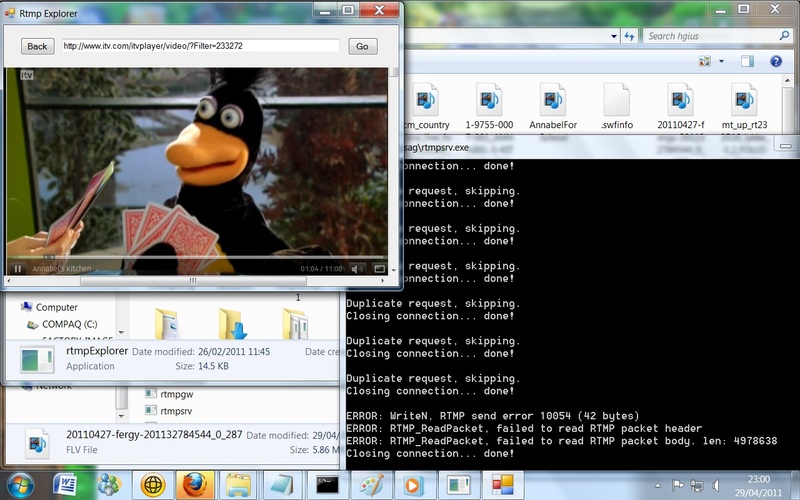Click the right arrow of horizontal scrollbar
Screen dimensions: 800x500
(x=384, y=281)
